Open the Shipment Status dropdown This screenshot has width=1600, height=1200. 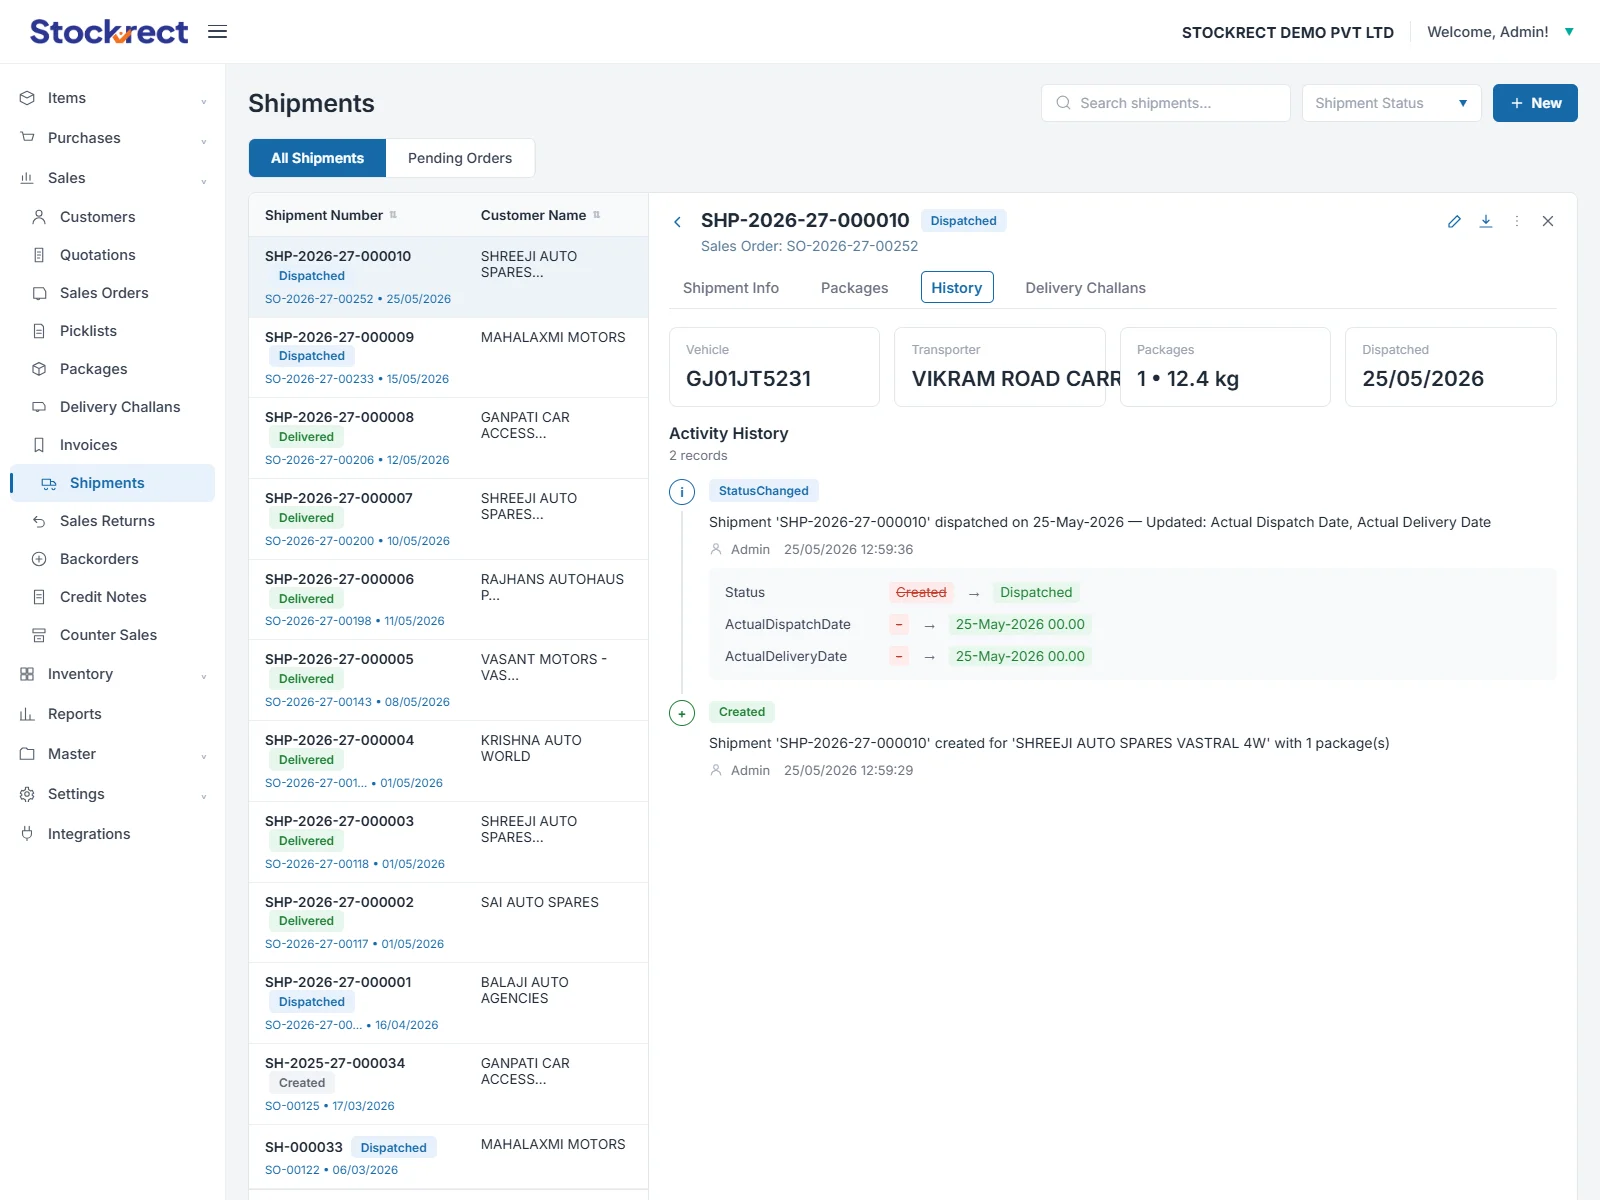[x=1392, y=103]
